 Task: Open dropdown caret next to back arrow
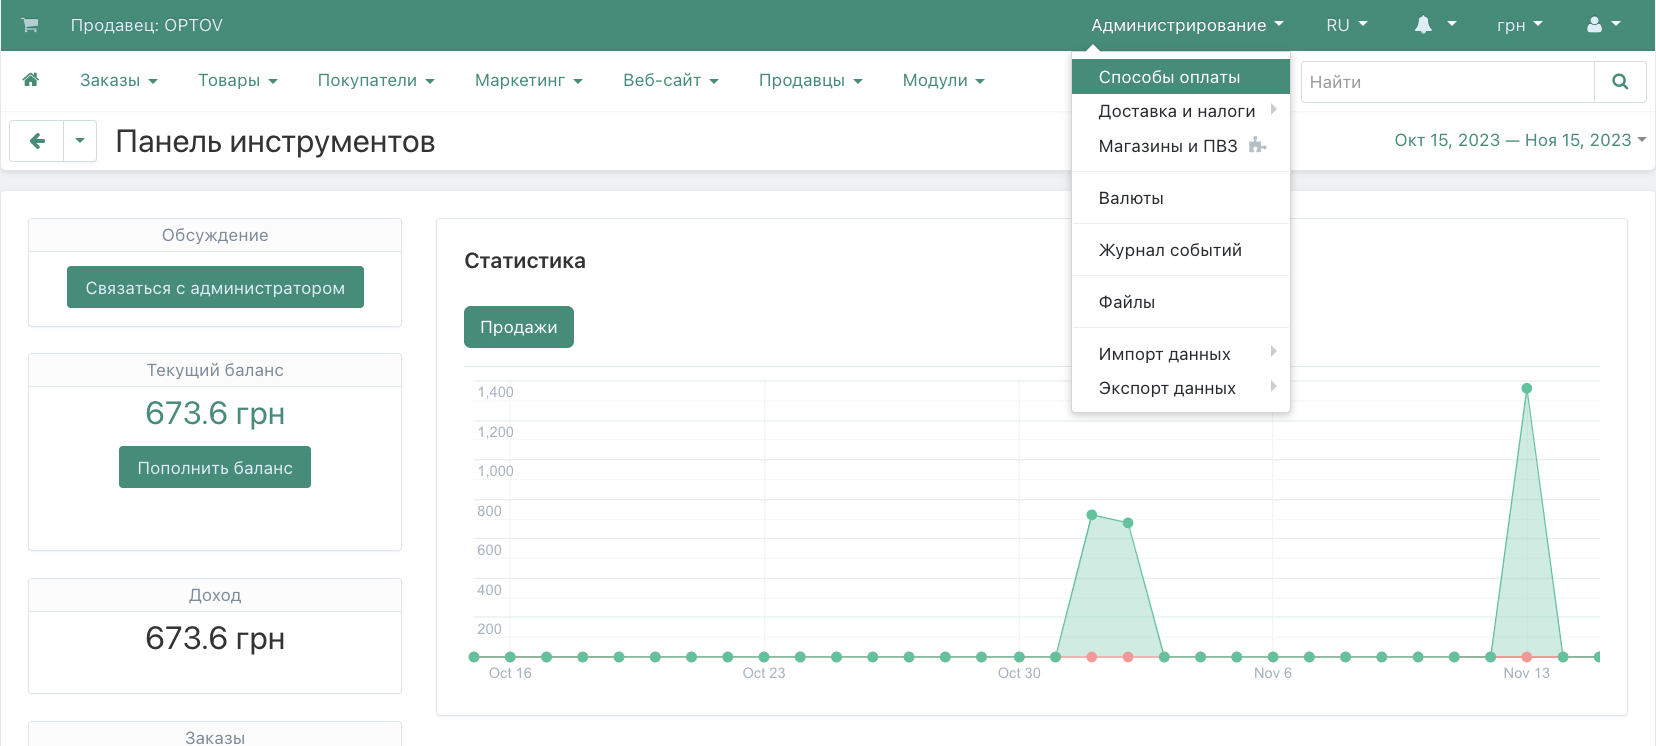[x=80, y=141]
